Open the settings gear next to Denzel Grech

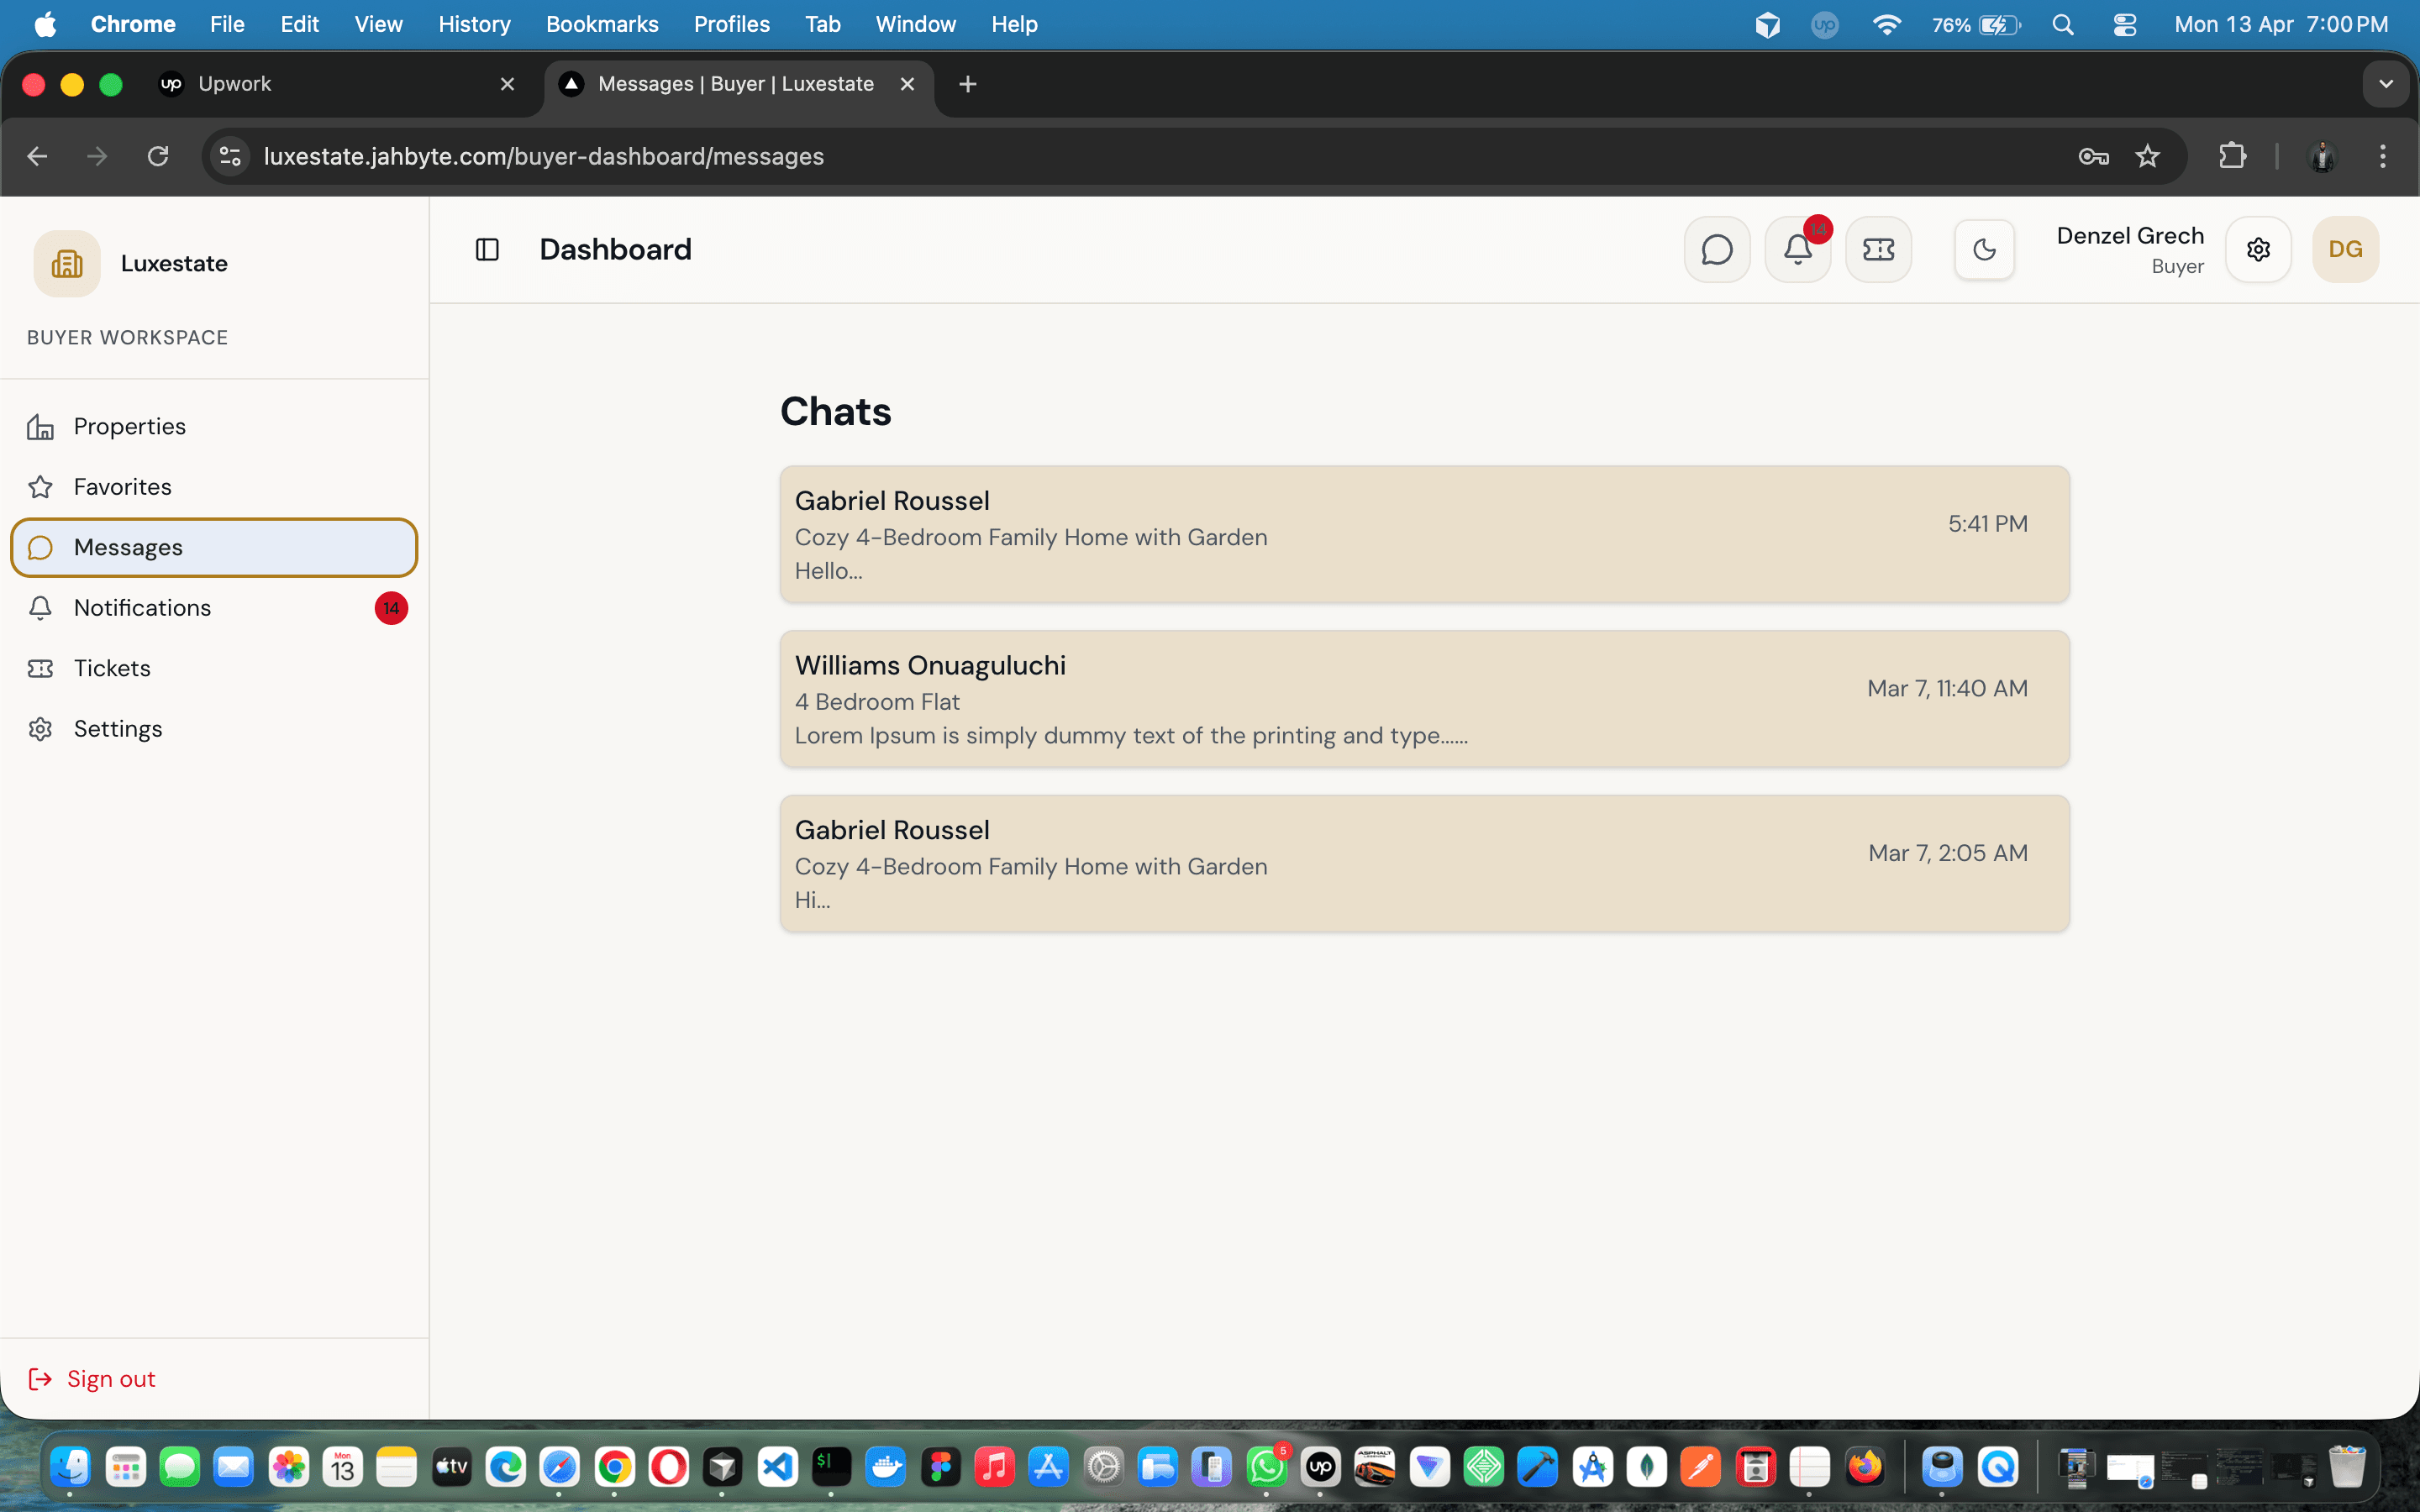tap(2259, 249)
